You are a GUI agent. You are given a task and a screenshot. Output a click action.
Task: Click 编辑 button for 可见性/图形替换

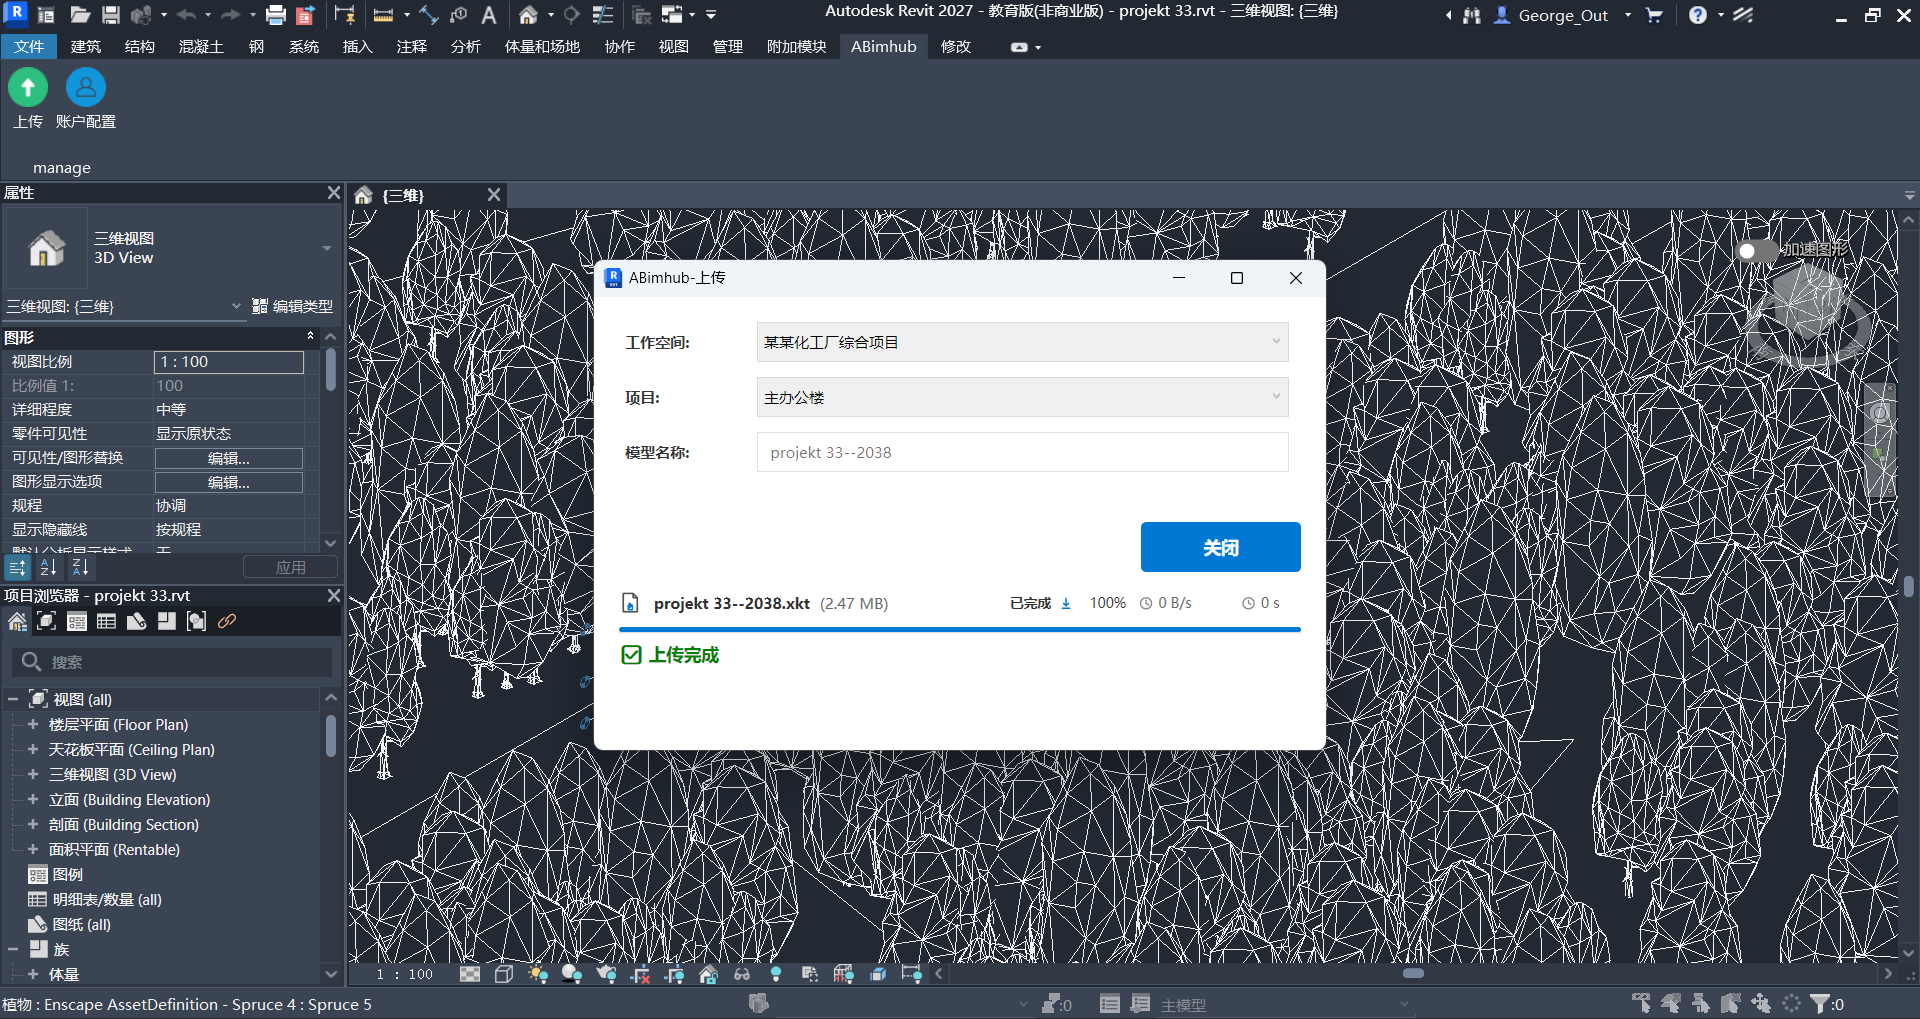(x=229, y=458)
